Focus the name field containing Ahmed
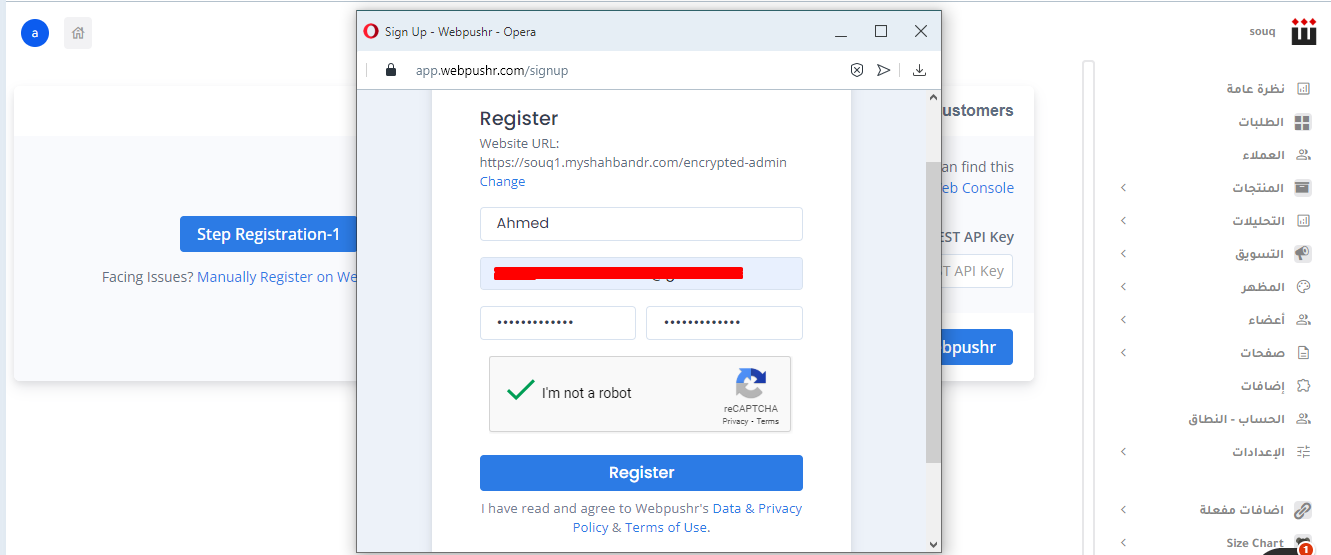The height and width of the screenshot is (555, 1331). pos(641,224)
